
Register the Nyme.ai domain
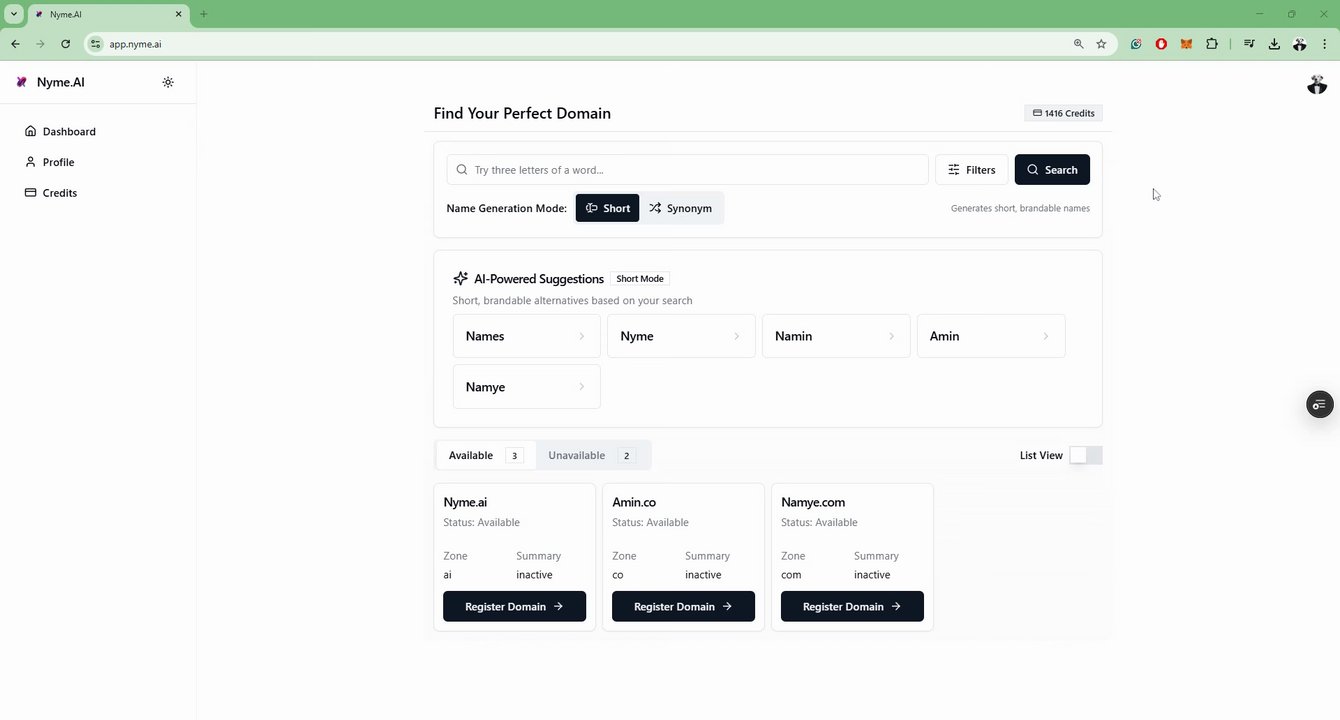pos(514,606)
